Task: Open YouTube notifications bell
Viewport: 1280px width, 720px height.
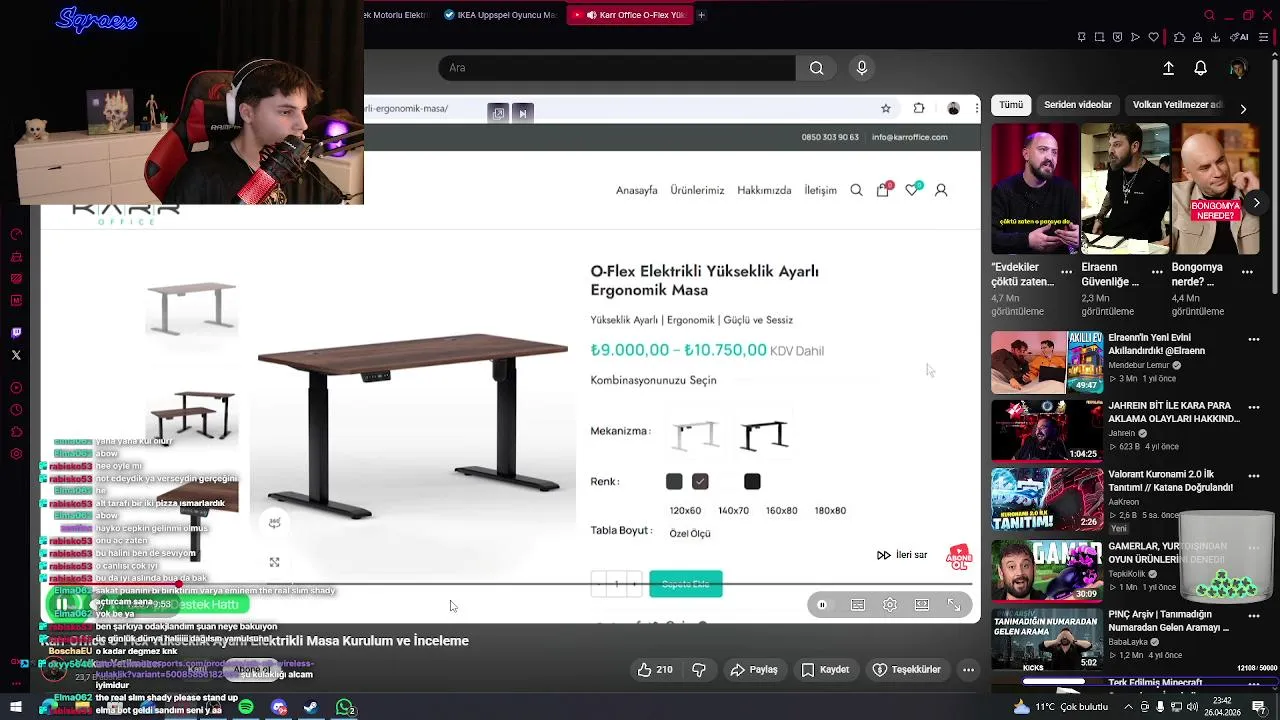Action: 1200,68
